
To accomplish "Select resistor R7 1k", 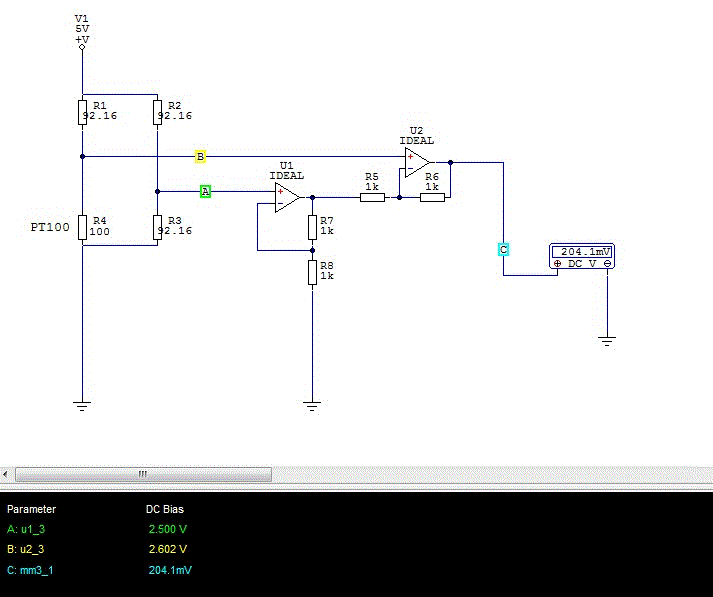I will [x=312, y=227].
